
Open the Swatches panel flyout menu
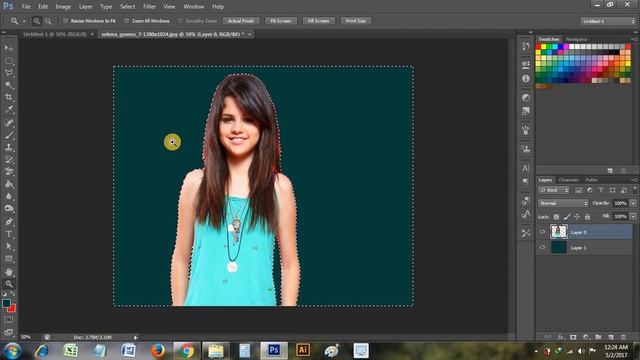point(634,39)
